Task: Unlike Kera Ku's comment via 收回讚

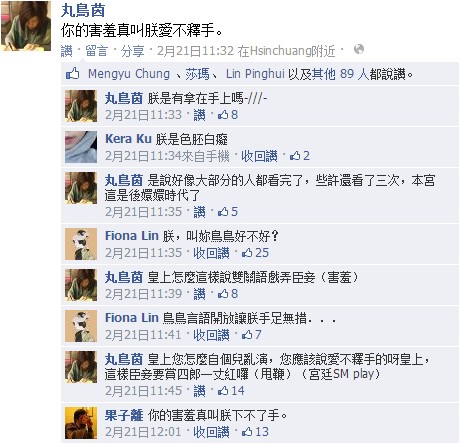Action: click(x=259, y=156)
